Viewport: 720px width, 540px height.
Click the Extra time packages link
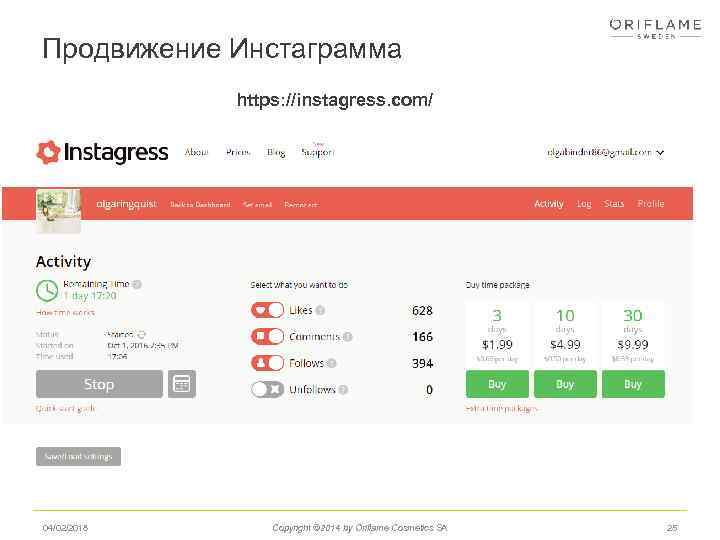(x=501, y=408)
